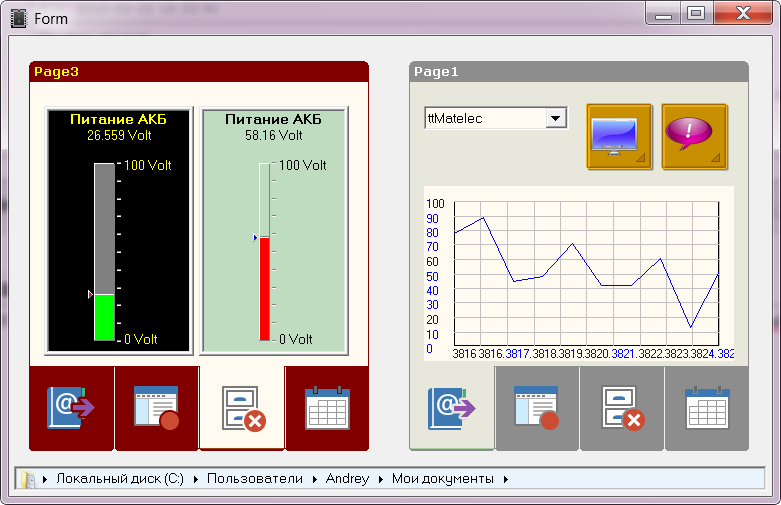Click the 26.559 Volt reading

(x=119, y=135)
